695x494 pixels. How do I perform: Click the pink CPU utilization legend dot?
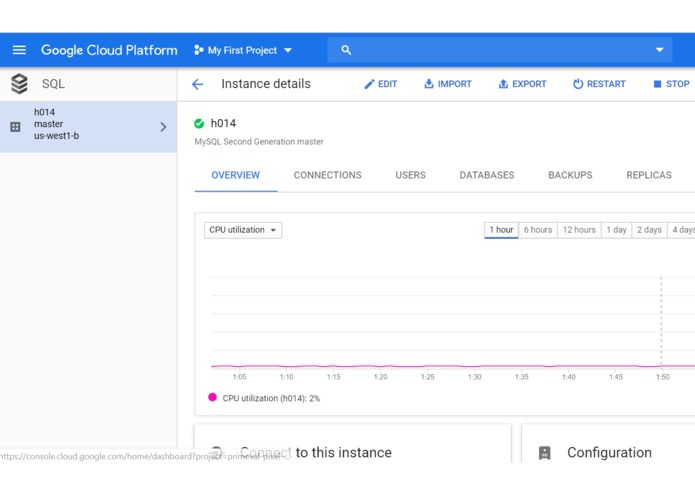(x=212, y=397)
